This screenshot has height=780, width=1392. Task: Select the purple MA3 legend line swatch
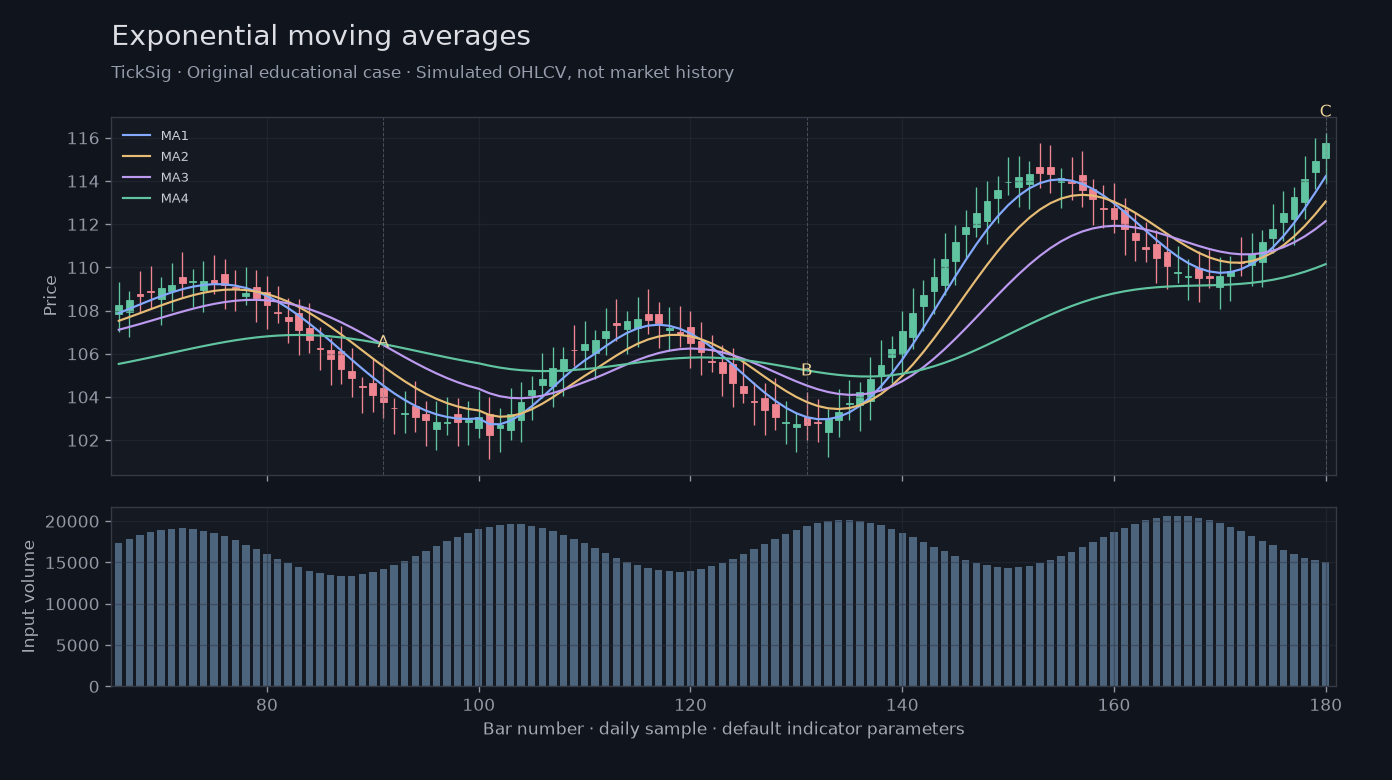136,178
